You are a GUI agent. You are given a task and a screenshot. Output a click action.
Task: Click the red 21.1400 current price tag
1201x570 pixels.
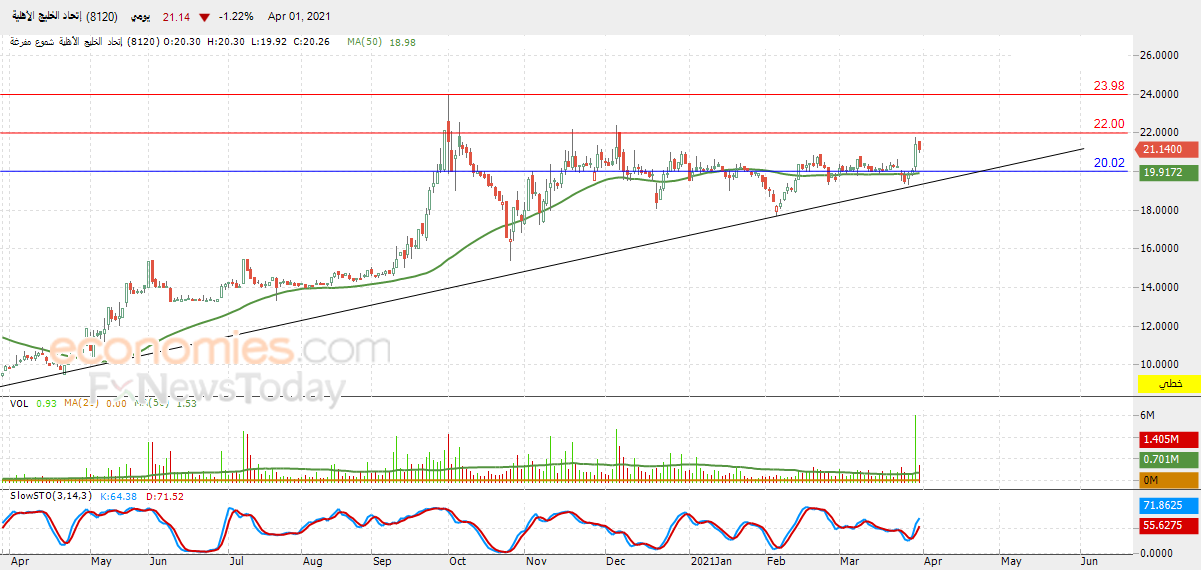(1167, 149)
